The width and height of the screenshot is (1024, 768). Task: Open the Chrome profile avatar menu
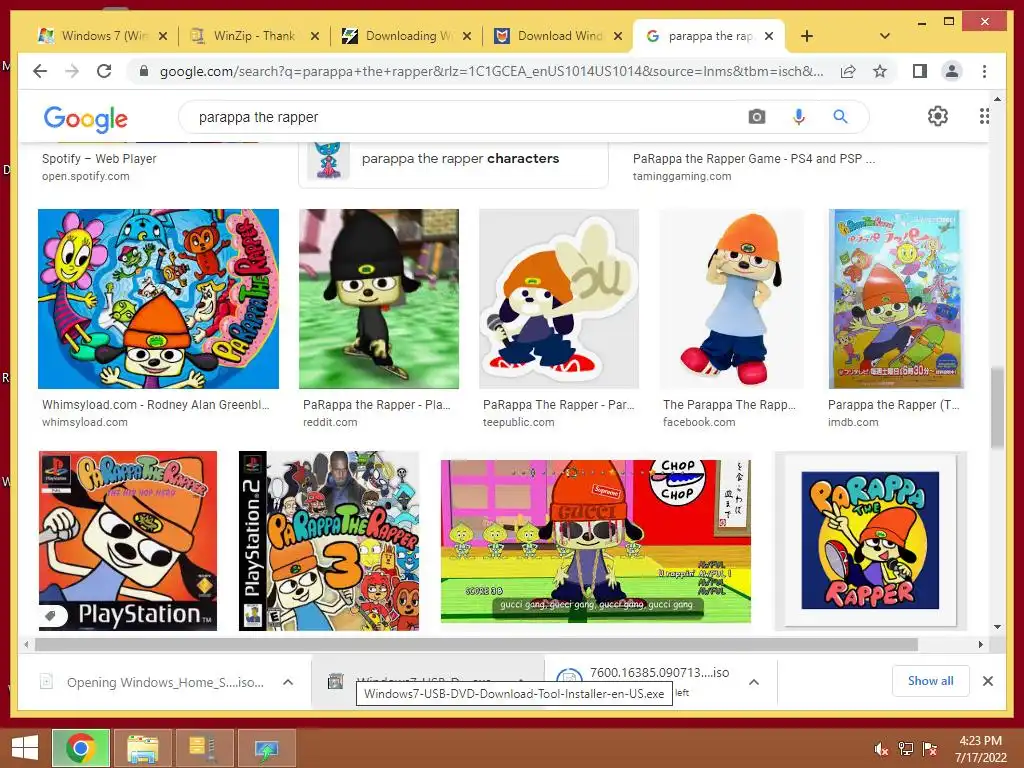click(x=952, y=71)
